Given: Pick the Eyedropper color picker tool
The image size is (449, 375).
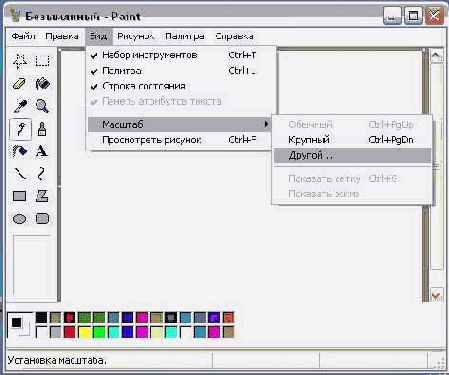Looking at the screenshot, I should (x=19, y=106).
